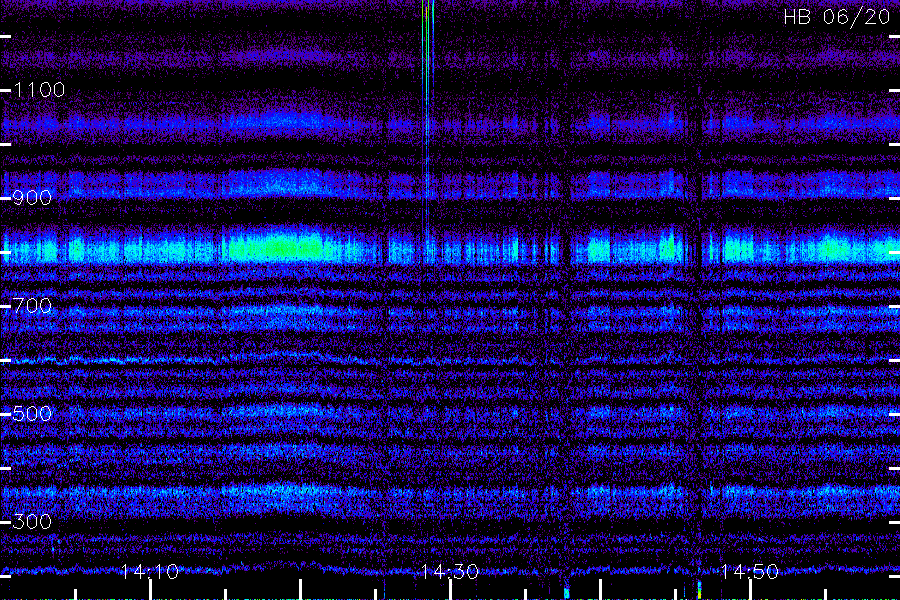
Task: Click the 1100 frequency axis label
Action: click(39, 90)
